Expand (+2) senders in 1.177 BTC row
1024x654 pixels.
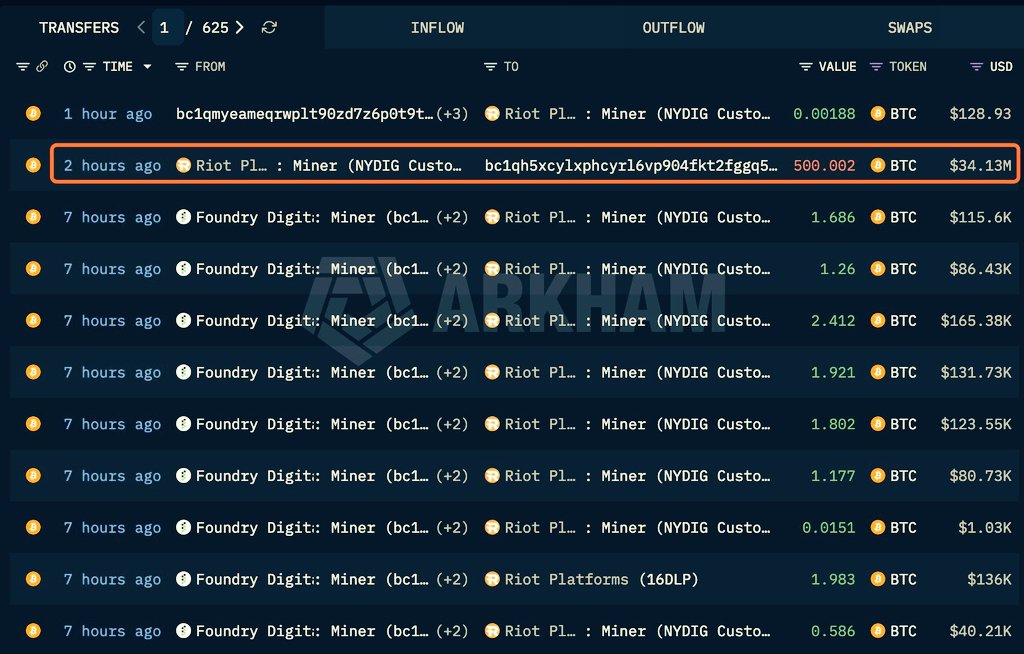pos(452,476)
